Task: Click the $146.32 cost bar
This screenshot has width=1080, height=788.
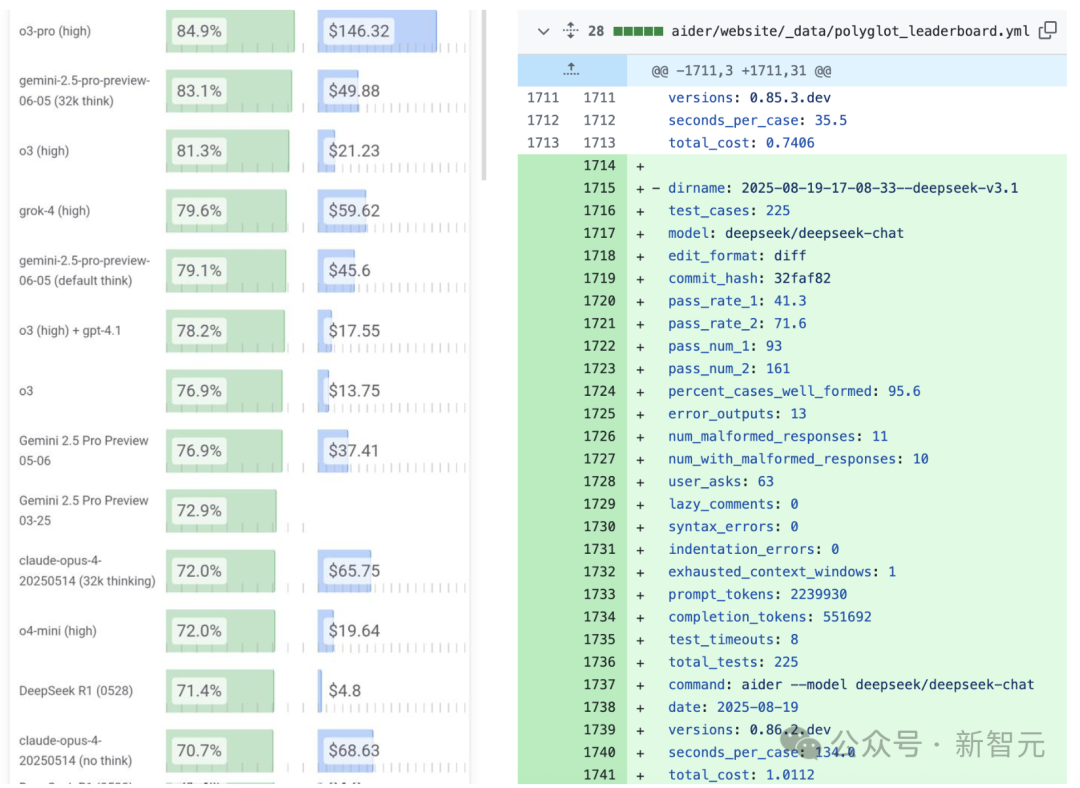Action: click(x=377, y=31)
